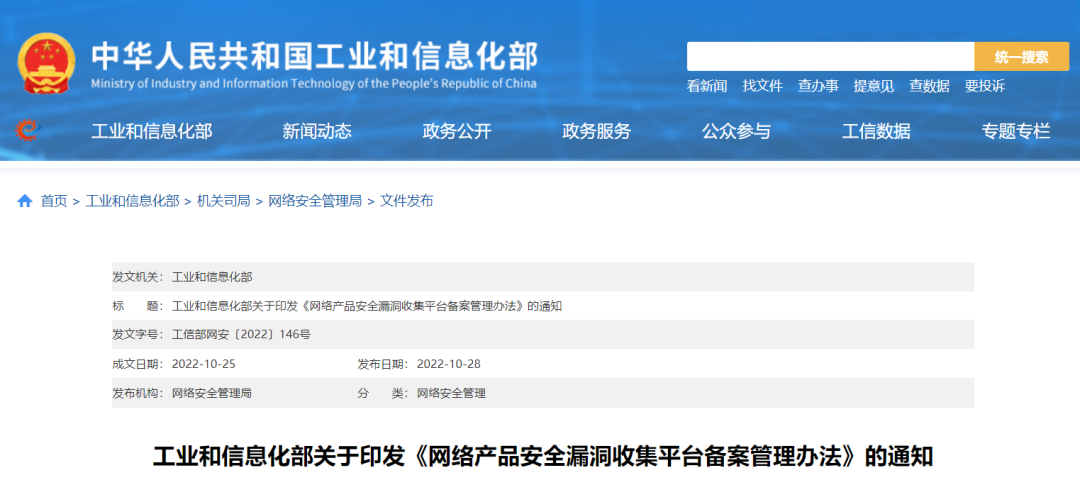Click the small red swirl logo in nav bar

tap(28, 130)
